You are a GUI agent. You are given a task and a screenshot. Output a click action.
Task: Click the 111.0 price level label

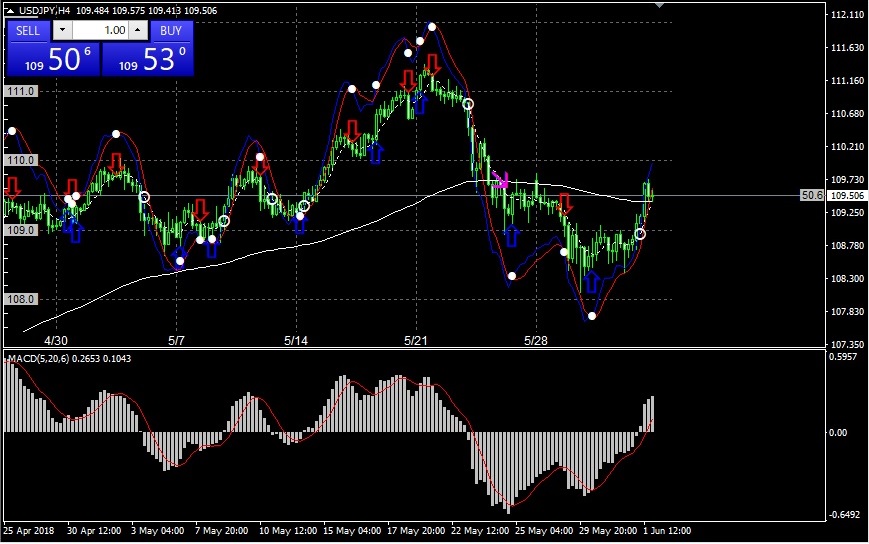pos(21,91)
